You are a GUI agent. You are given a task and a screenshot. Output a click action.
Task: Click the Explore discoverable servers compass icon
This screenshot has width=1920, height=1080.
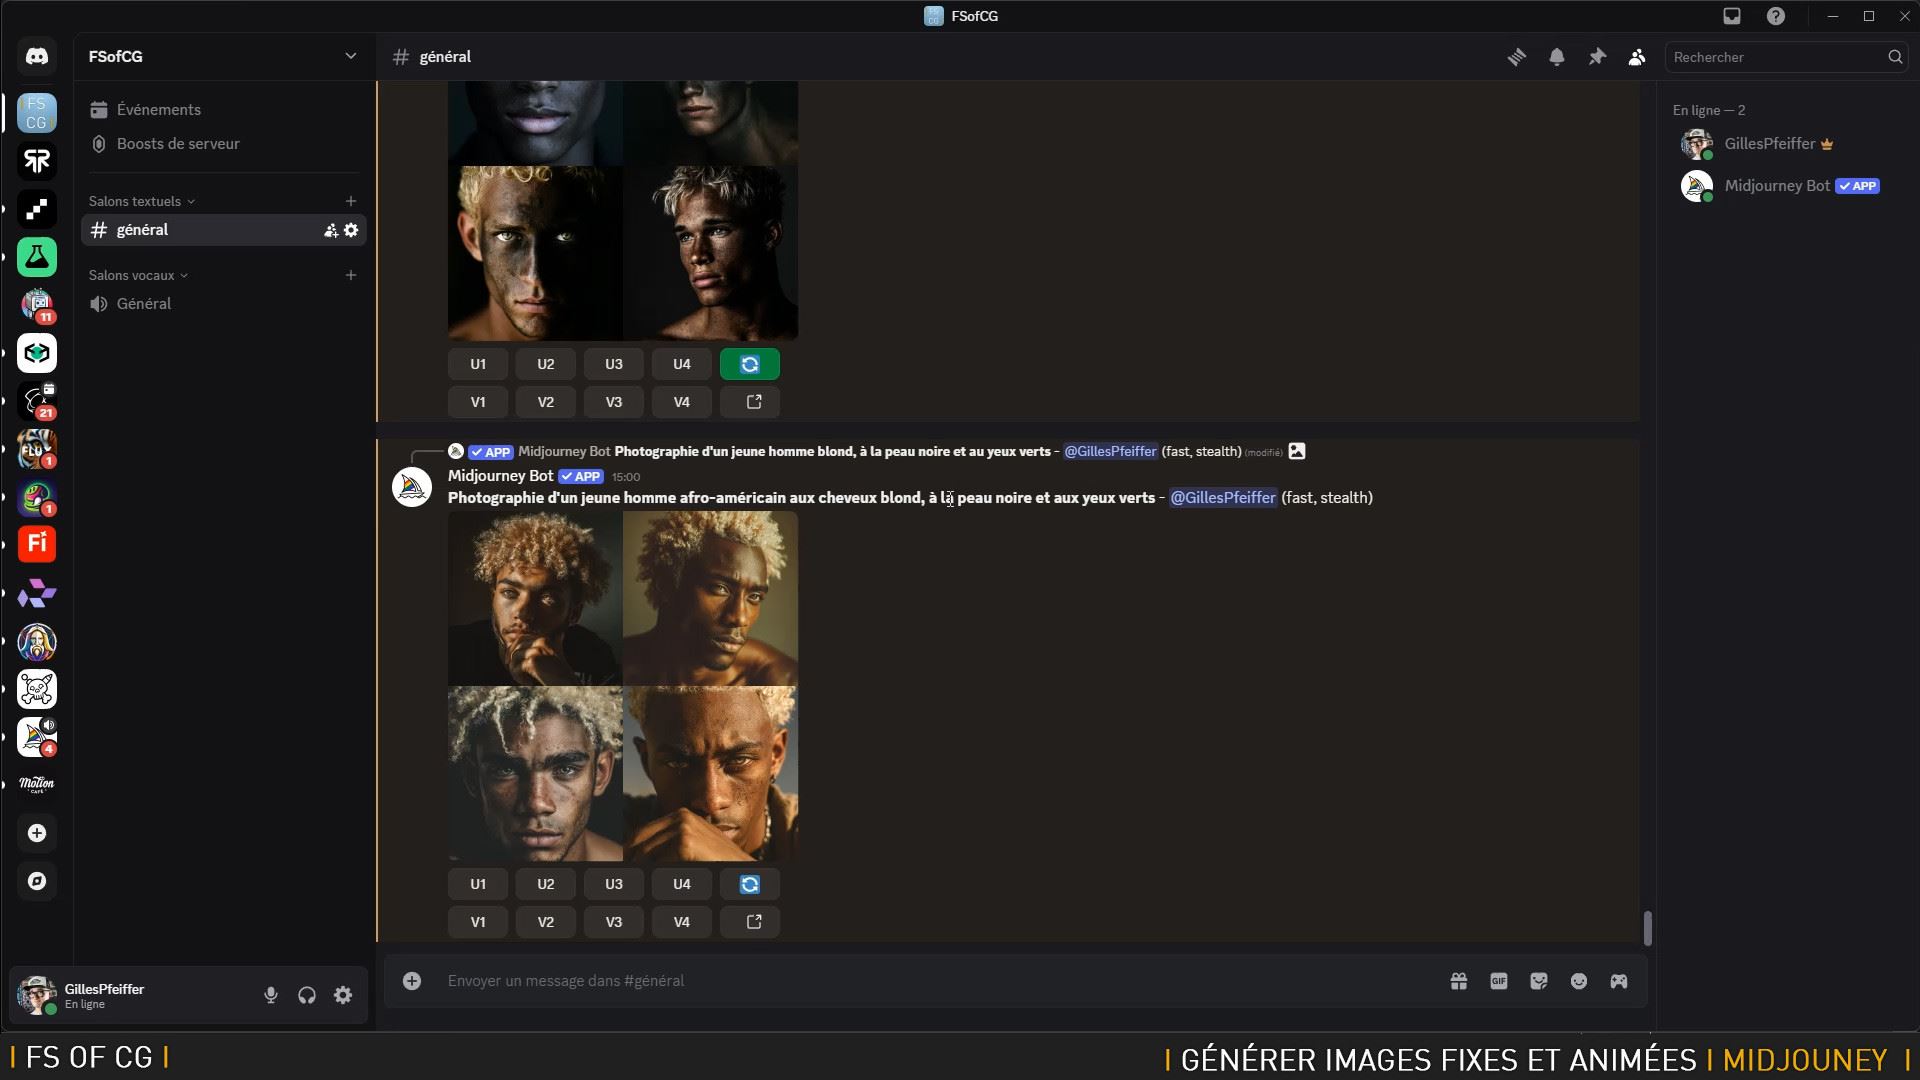tap(37, 881)
